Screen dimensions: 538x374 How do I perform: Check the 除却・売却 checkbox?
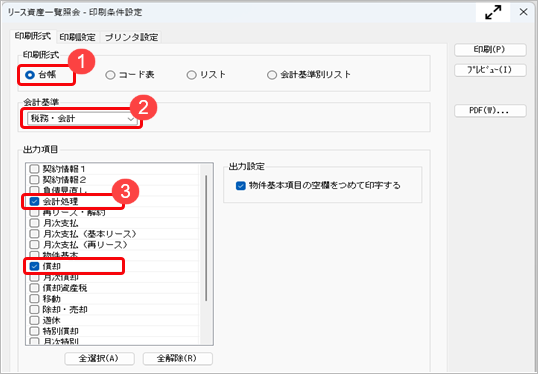tap(34, 309)
